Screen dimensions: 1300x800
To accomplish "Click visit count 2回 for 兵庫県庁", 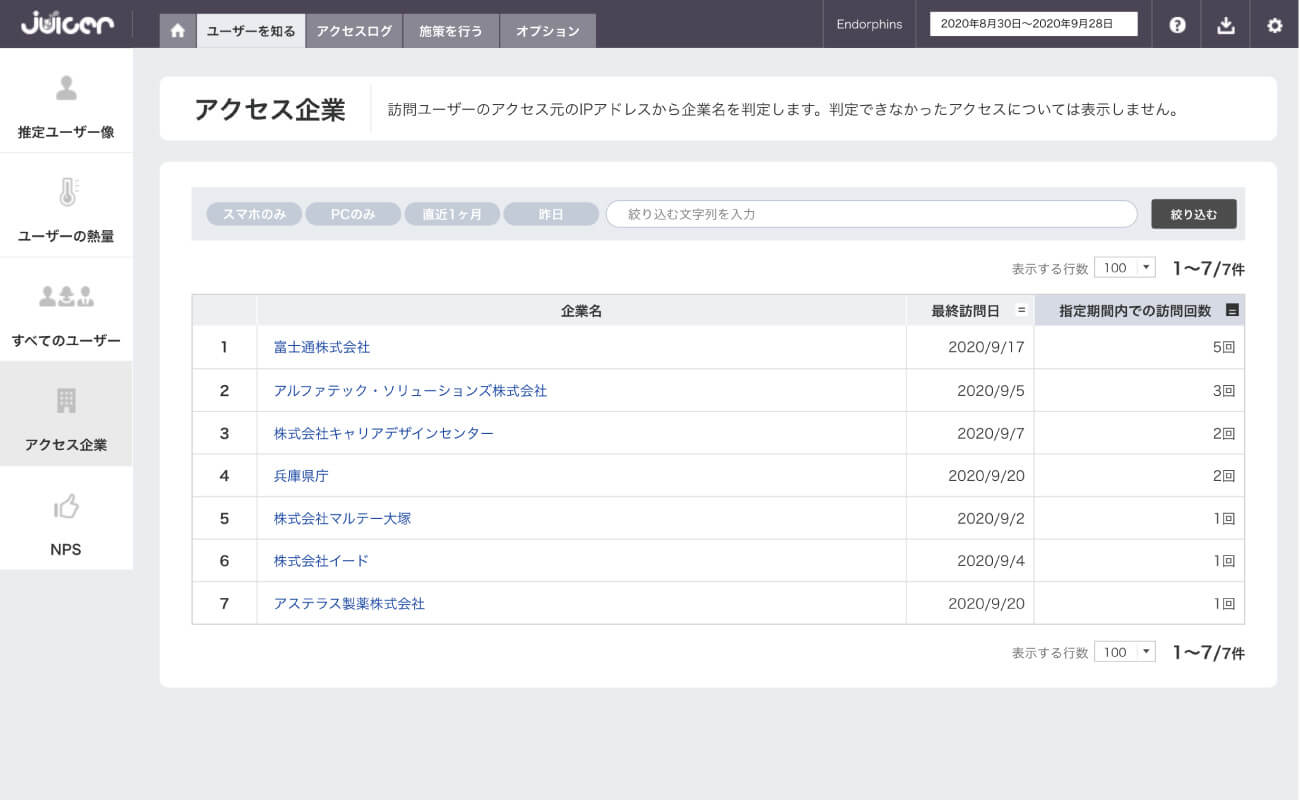I will coord(1224,476).
